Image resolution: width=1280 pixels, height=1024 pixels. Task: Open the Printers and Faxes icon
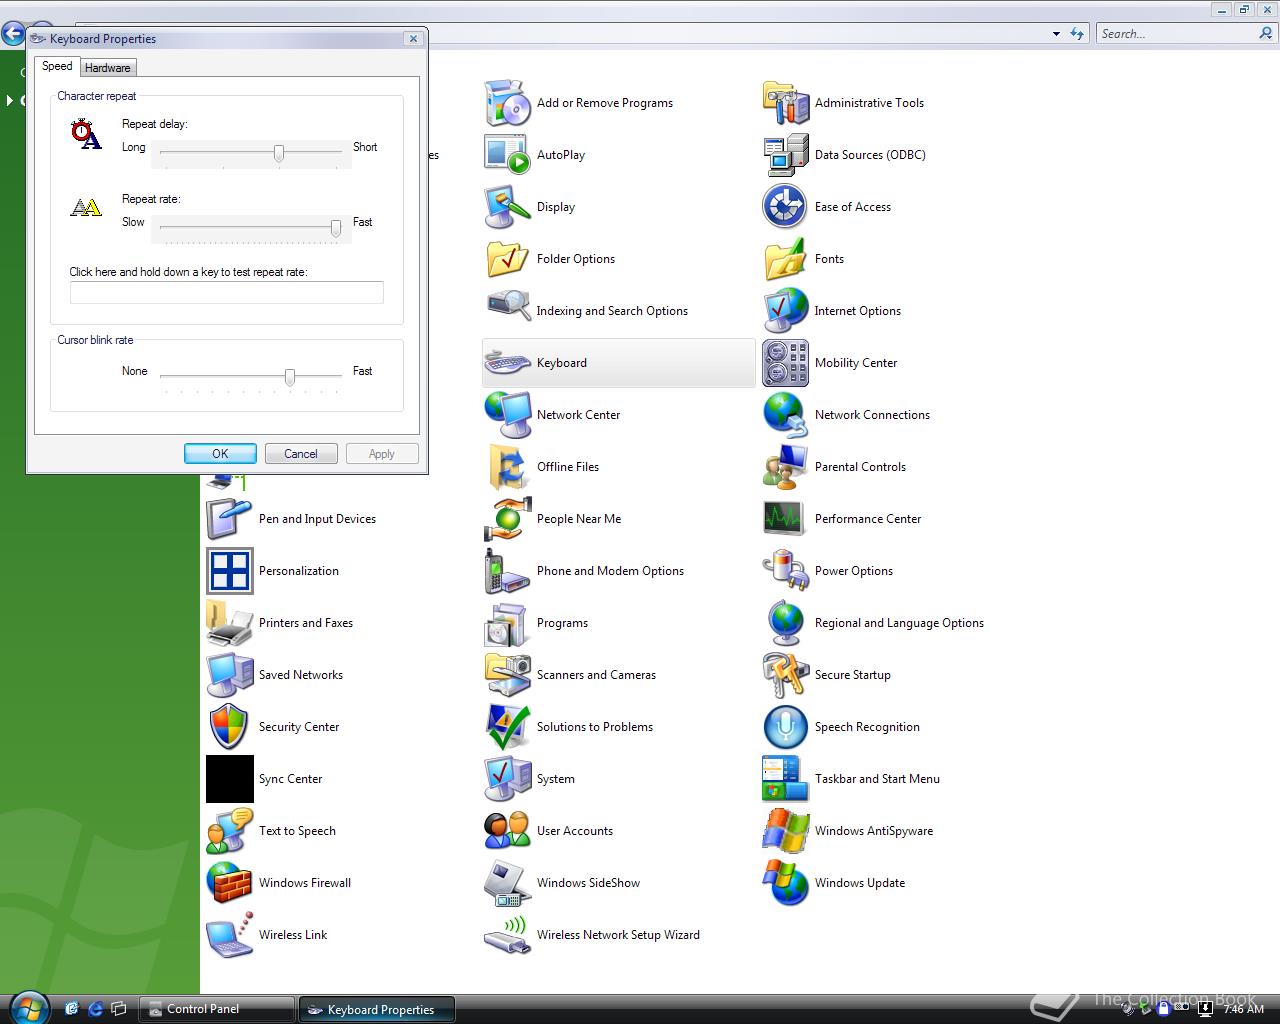click(229, 623)
